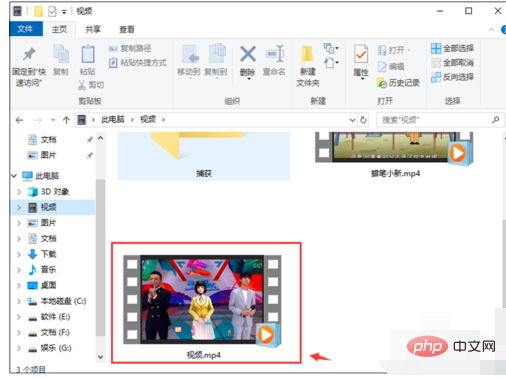
Task: Click the Rename (重命名) icon
Action: (275, 54)
